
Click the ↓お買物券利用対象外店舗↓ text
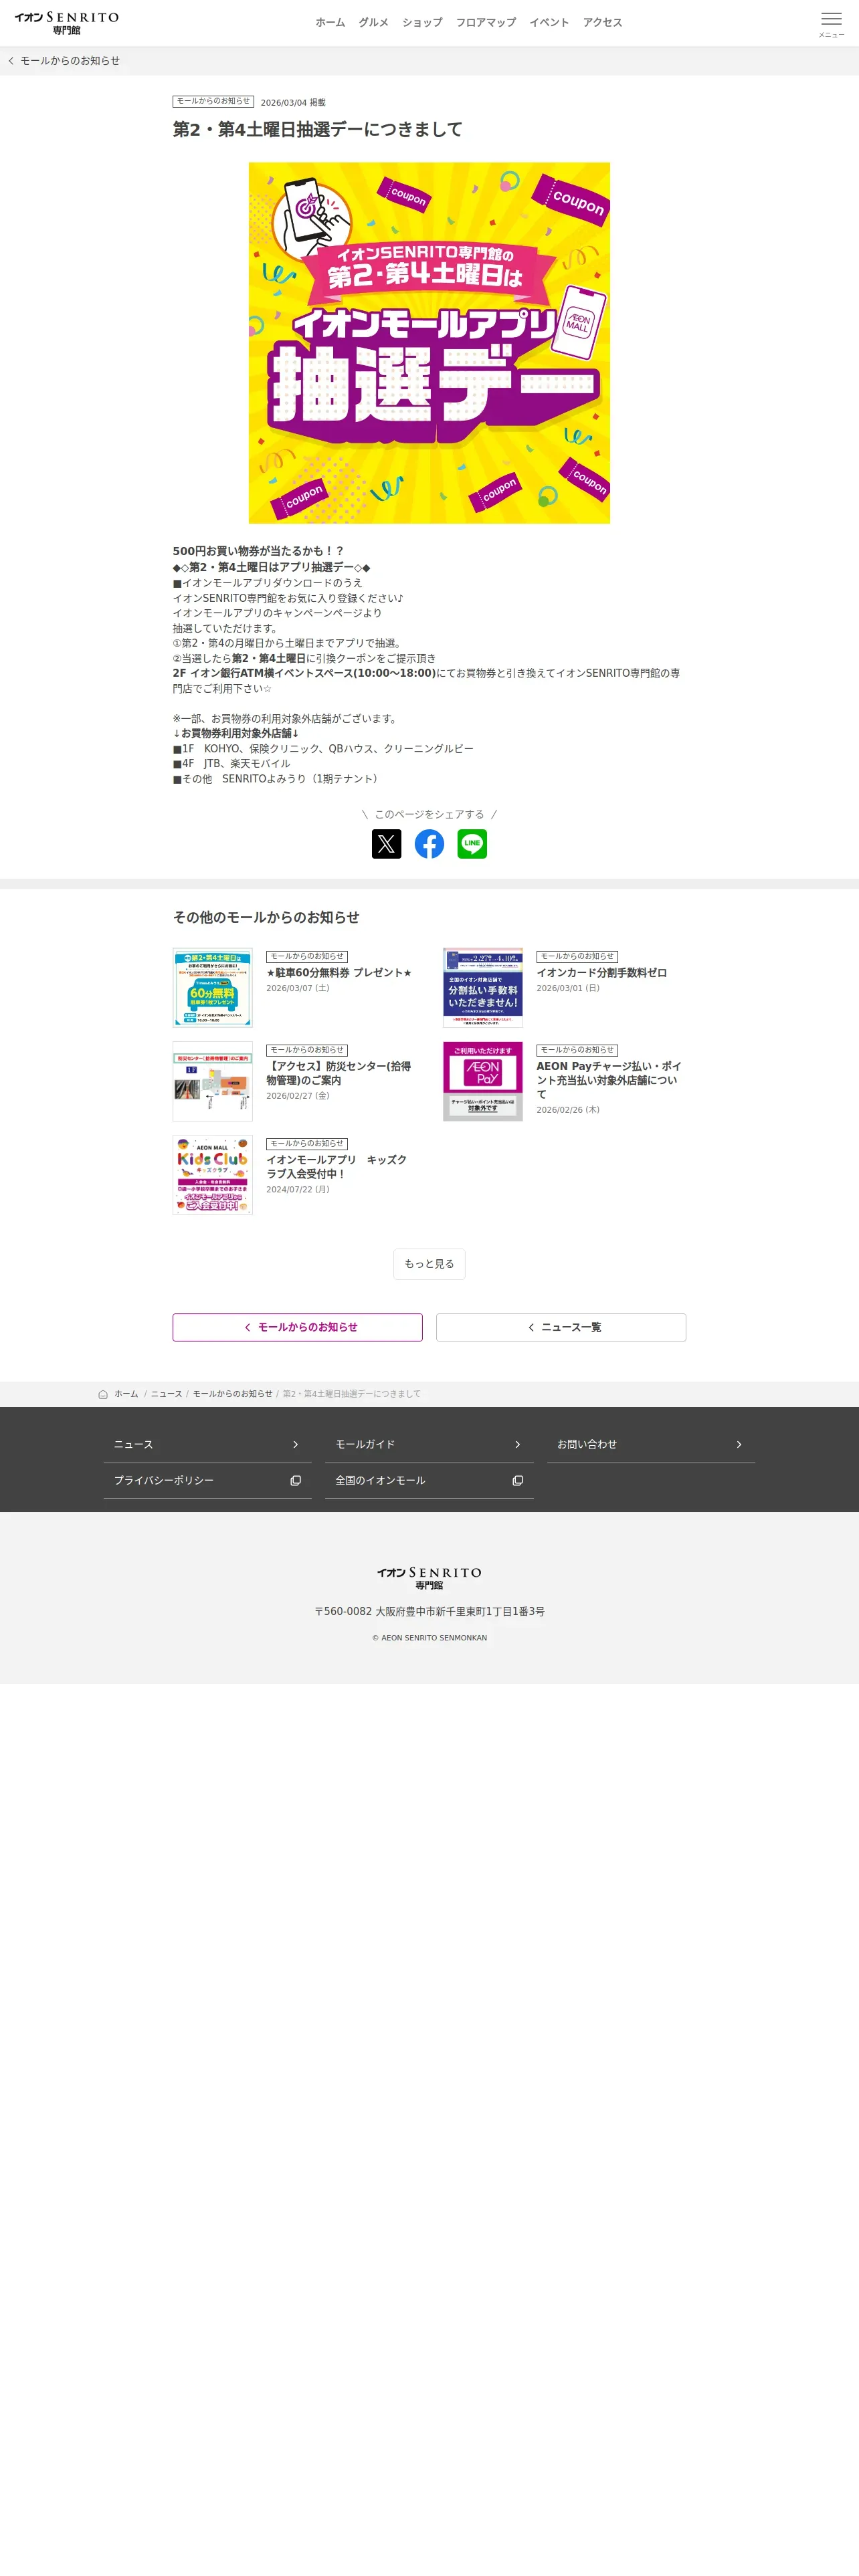click(236, 733)
